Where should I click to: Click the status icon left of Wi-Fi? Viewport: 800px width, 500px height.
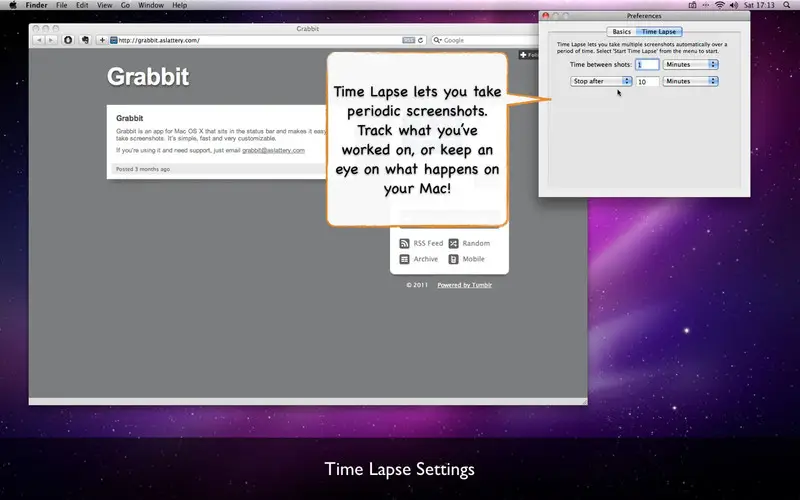[x=706, y=5]
